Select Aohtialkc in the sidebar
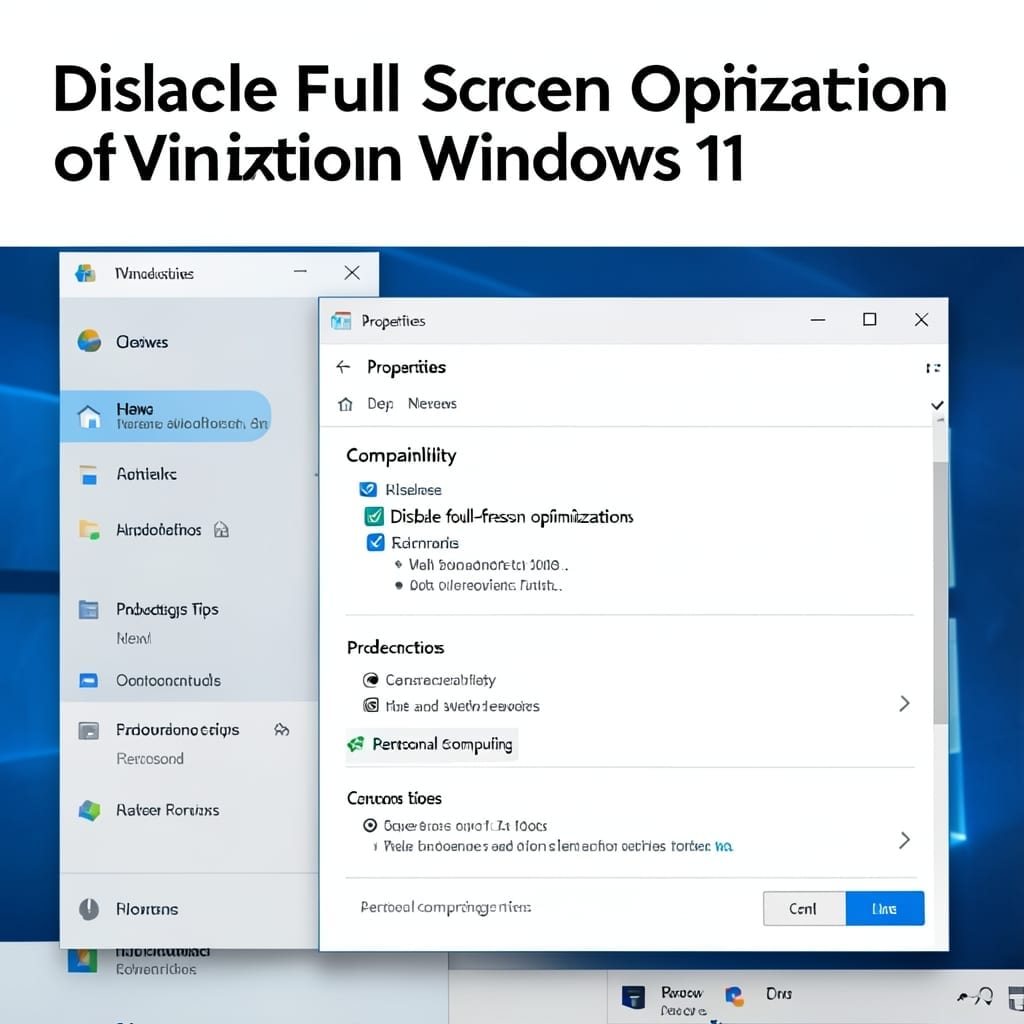 tap(146, 474)
